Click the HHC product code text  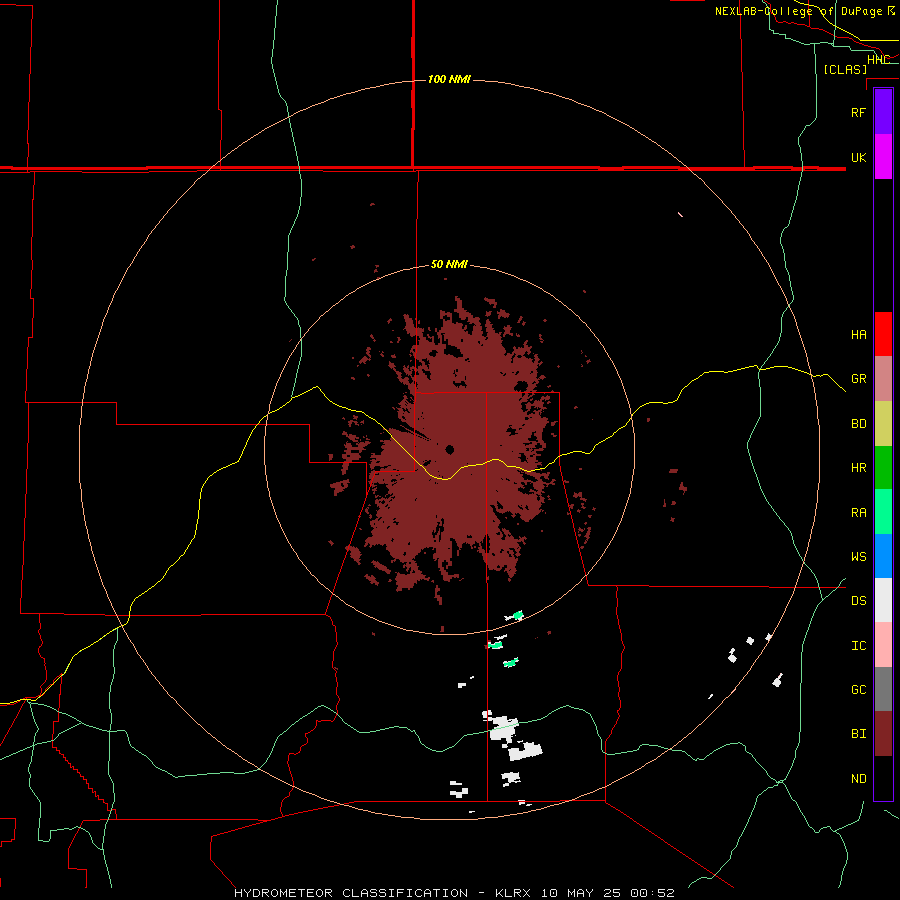[x=878, y=60]
